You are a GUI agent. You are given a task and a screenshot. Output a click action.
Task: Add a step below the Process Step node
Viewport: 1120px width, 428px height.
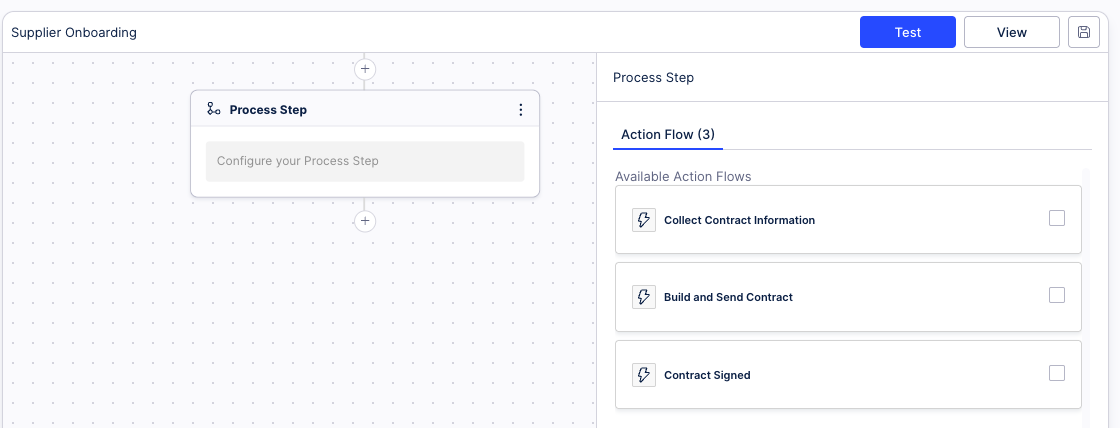pos(365,221)
